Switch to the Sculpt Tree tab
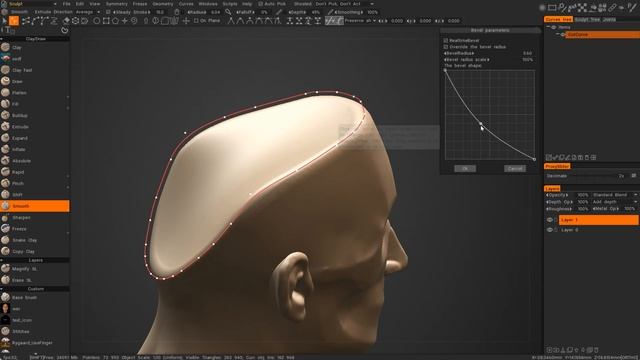Image resolution: width=640 pixels, height=360 pixels. point(587,19)
